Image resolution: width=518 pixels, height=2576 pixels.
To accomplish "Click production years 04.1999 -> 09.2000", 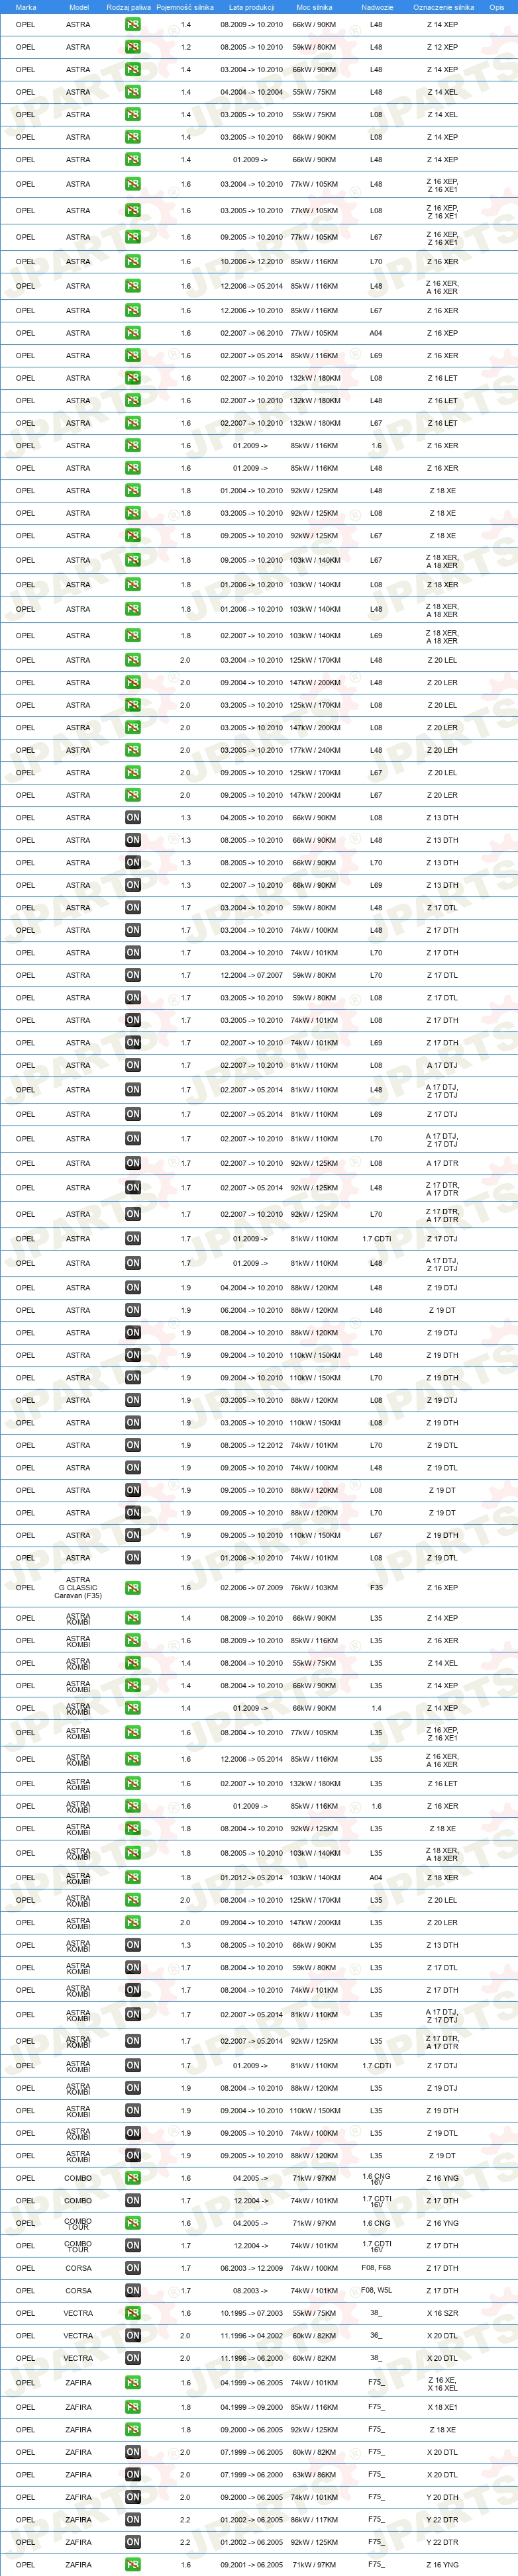I will coord(251,2407).
